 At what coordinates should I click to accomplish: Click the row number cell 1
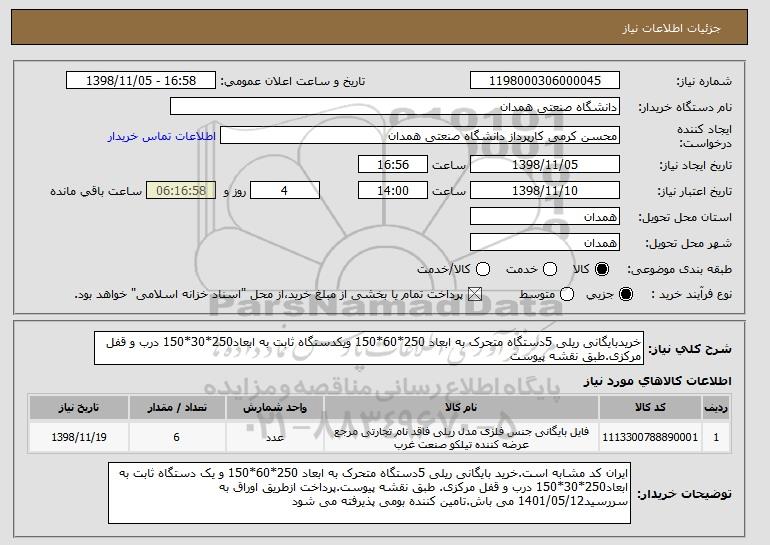pyautogui.click(x=716, y=437)
